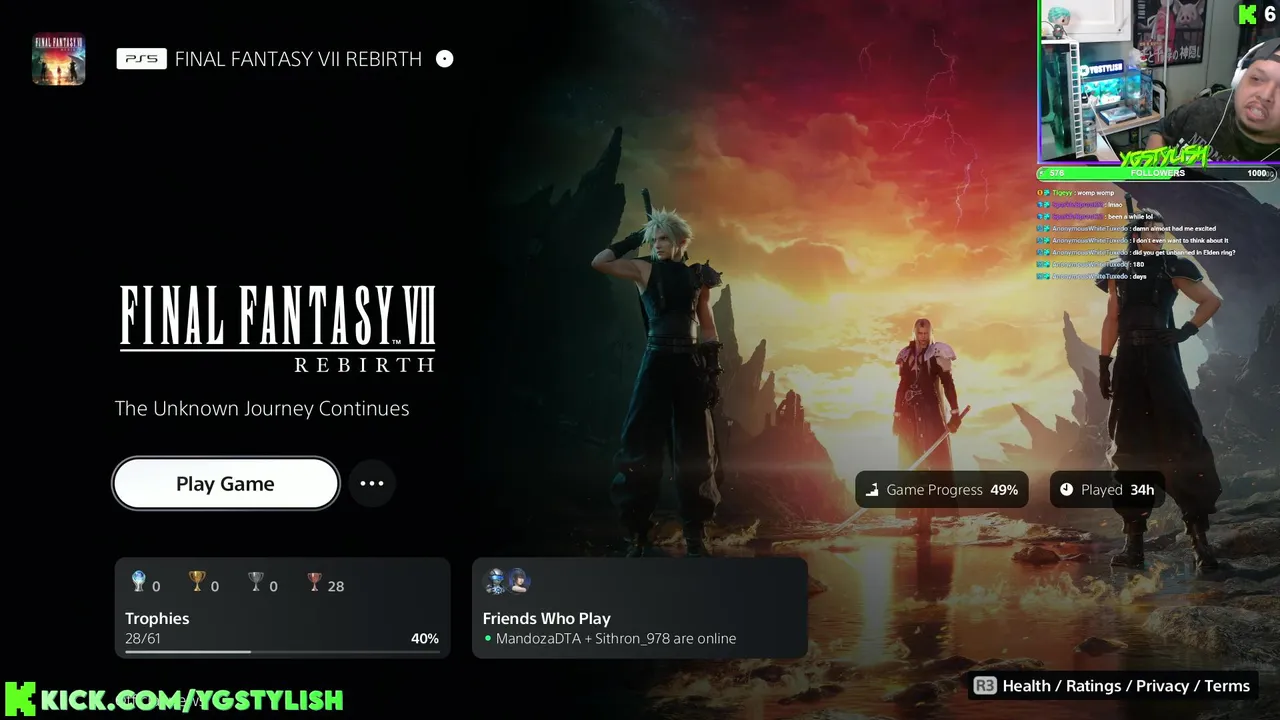Screen dimensions: 1280x720
Task: Click the green online status dot
Action: pyautogui.click(x=488, y=639)
